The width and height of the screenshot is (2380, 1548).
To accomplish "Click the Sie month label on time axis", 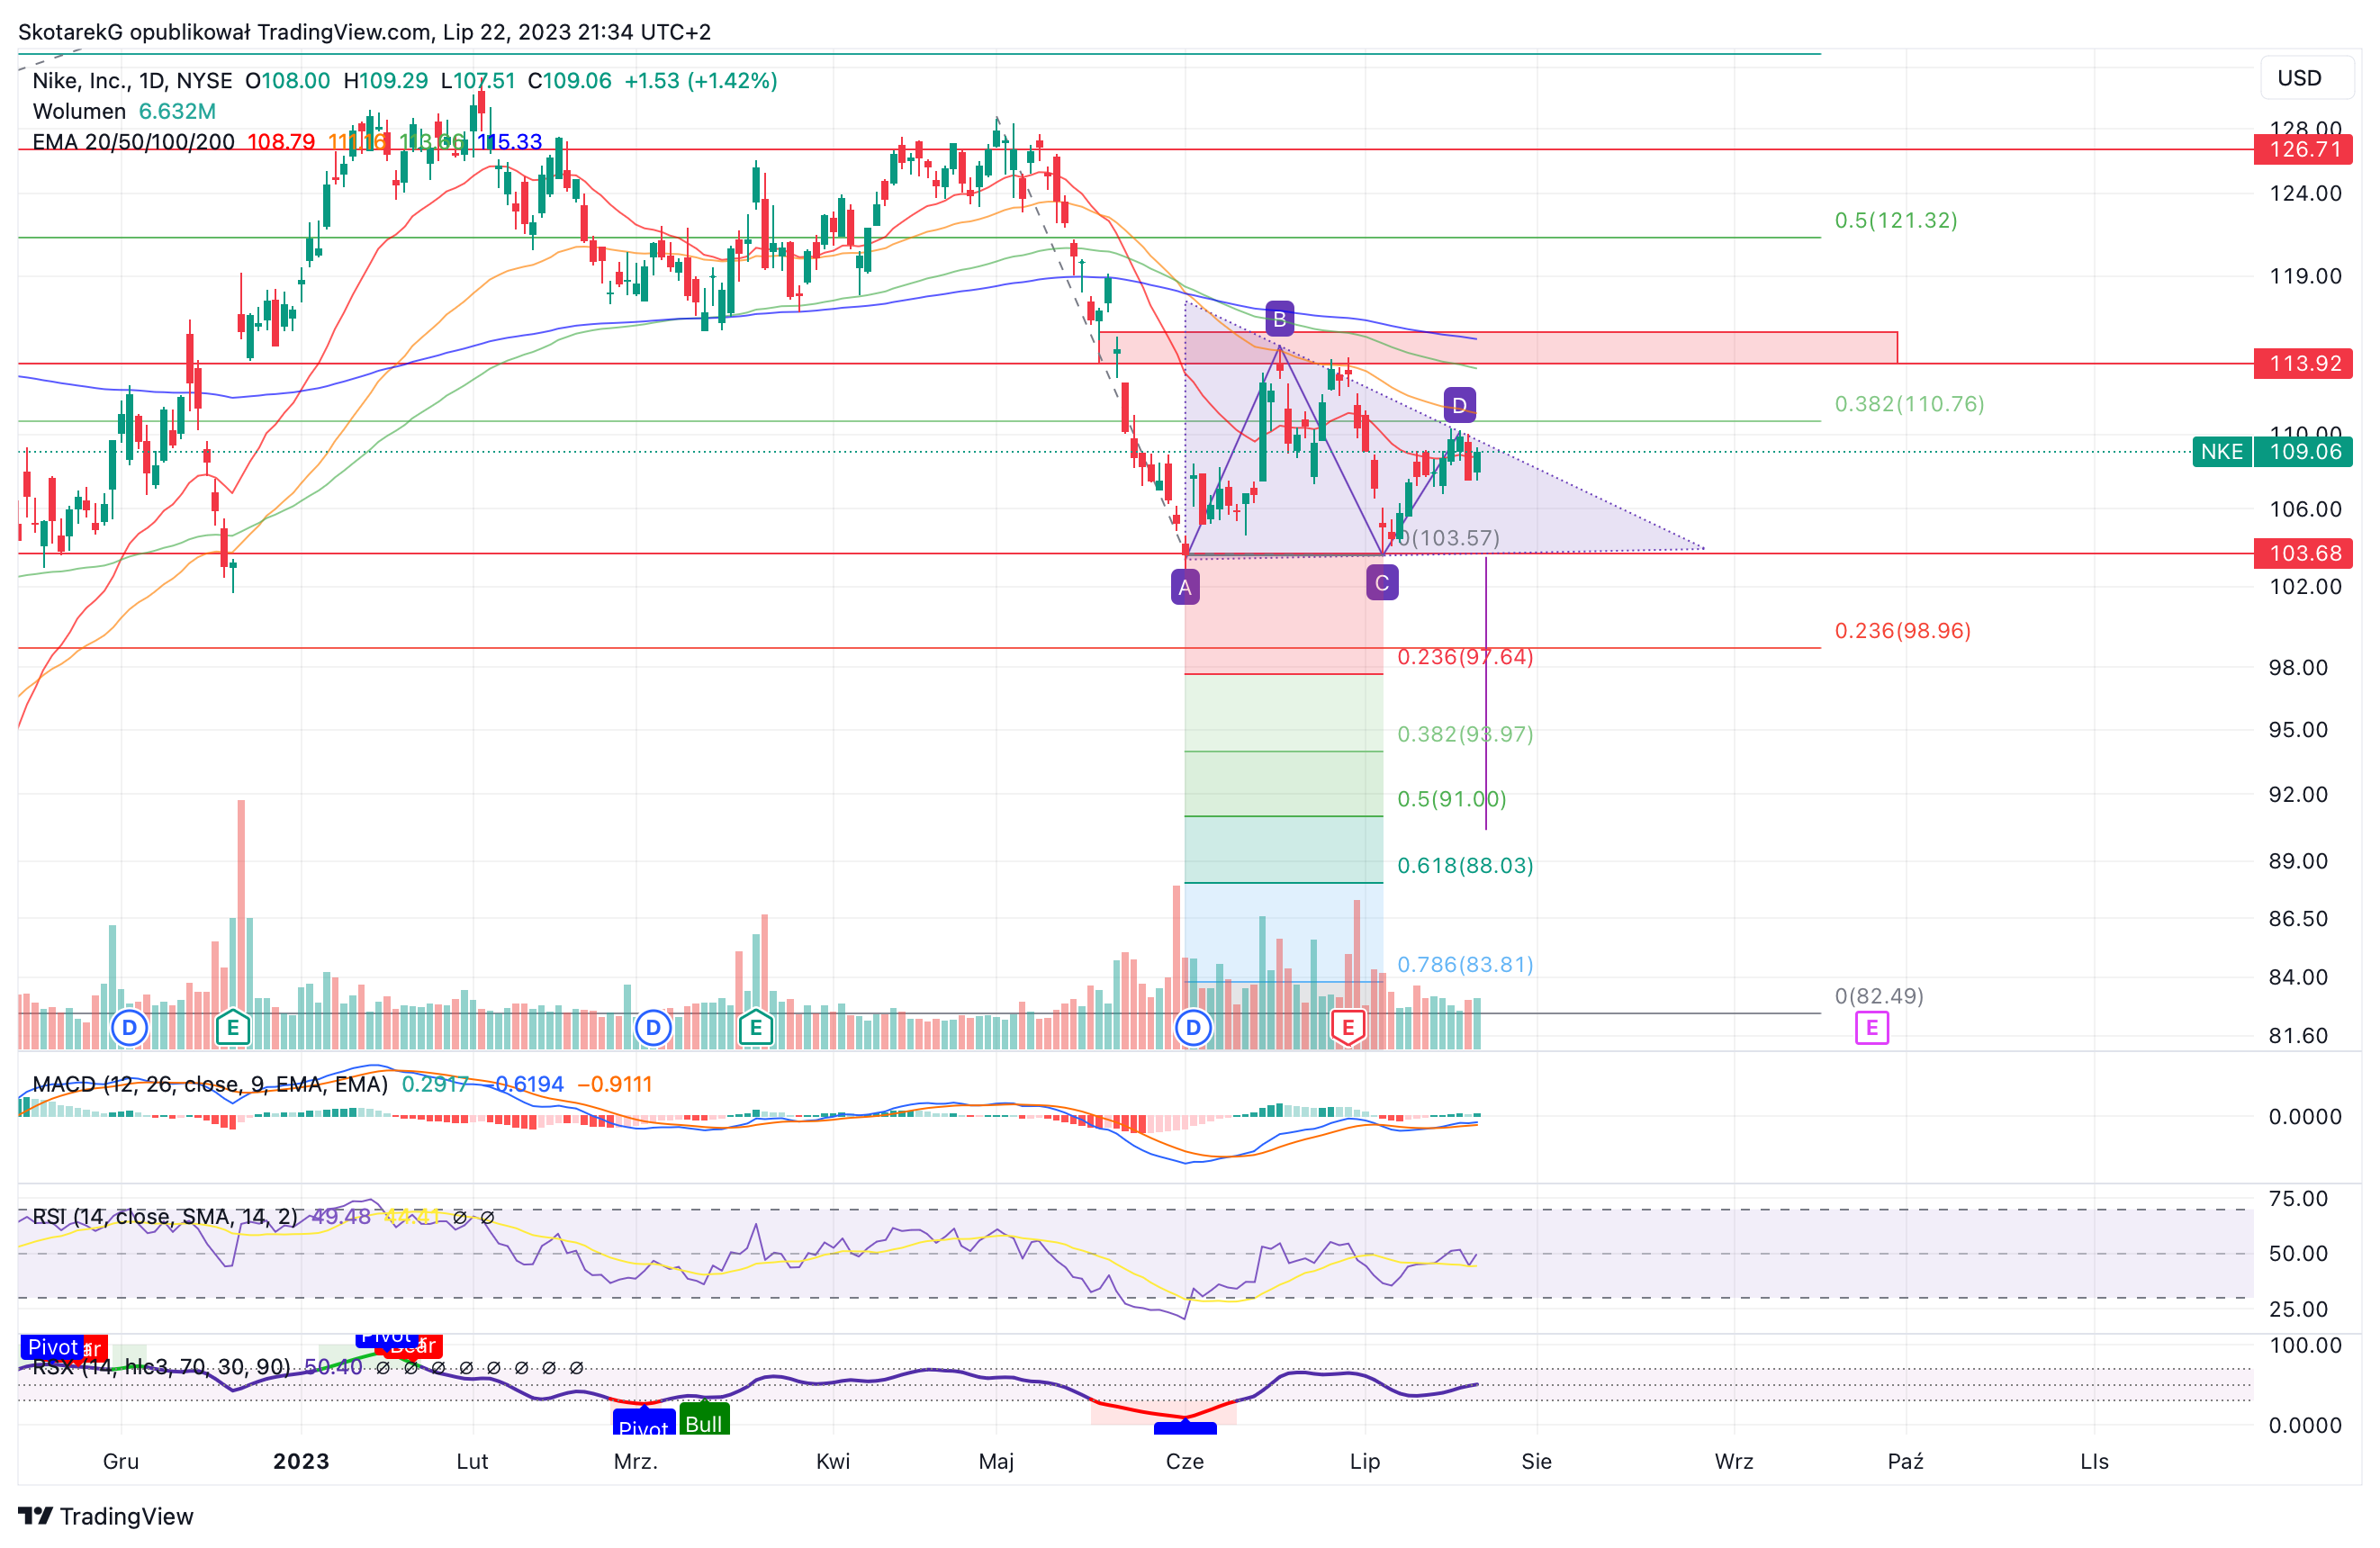I will pyautogui.click(x=1536, y=1461).
